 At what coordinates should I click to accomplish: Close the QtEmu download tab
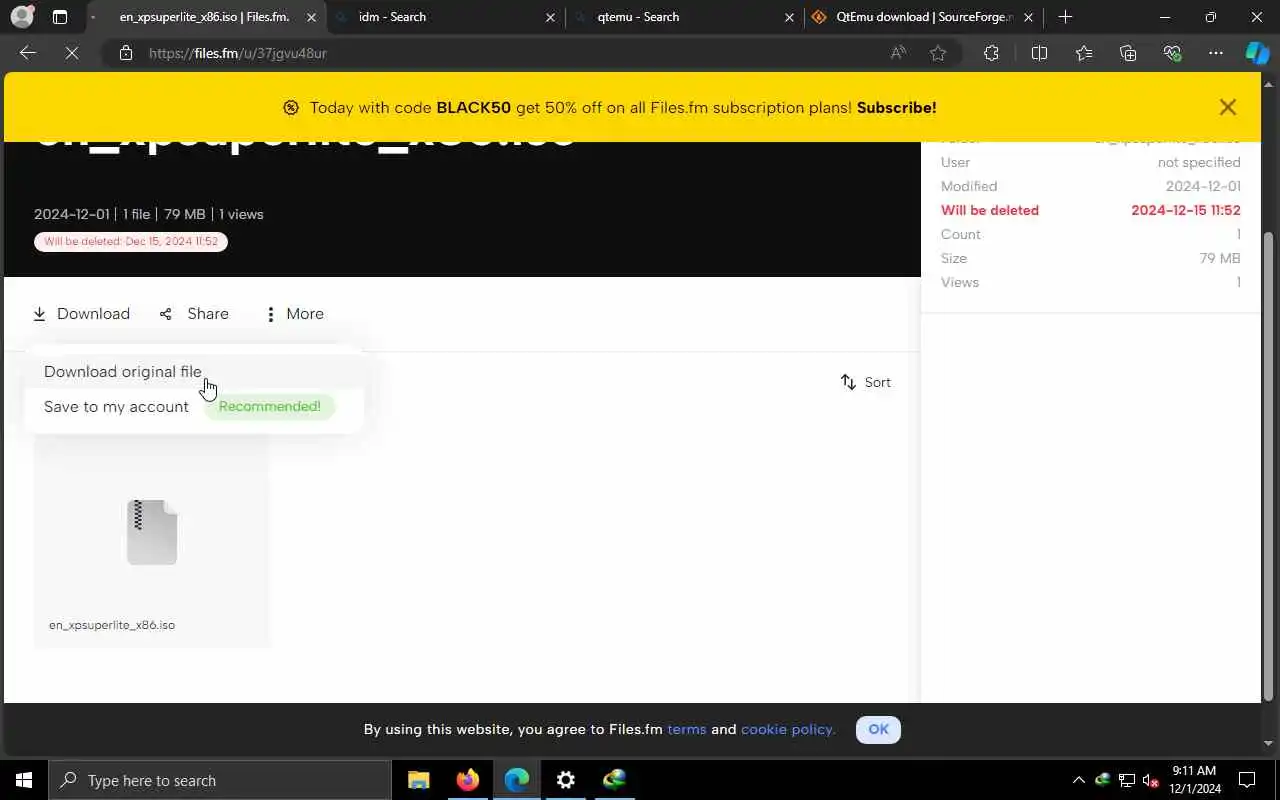[1028, 17]
